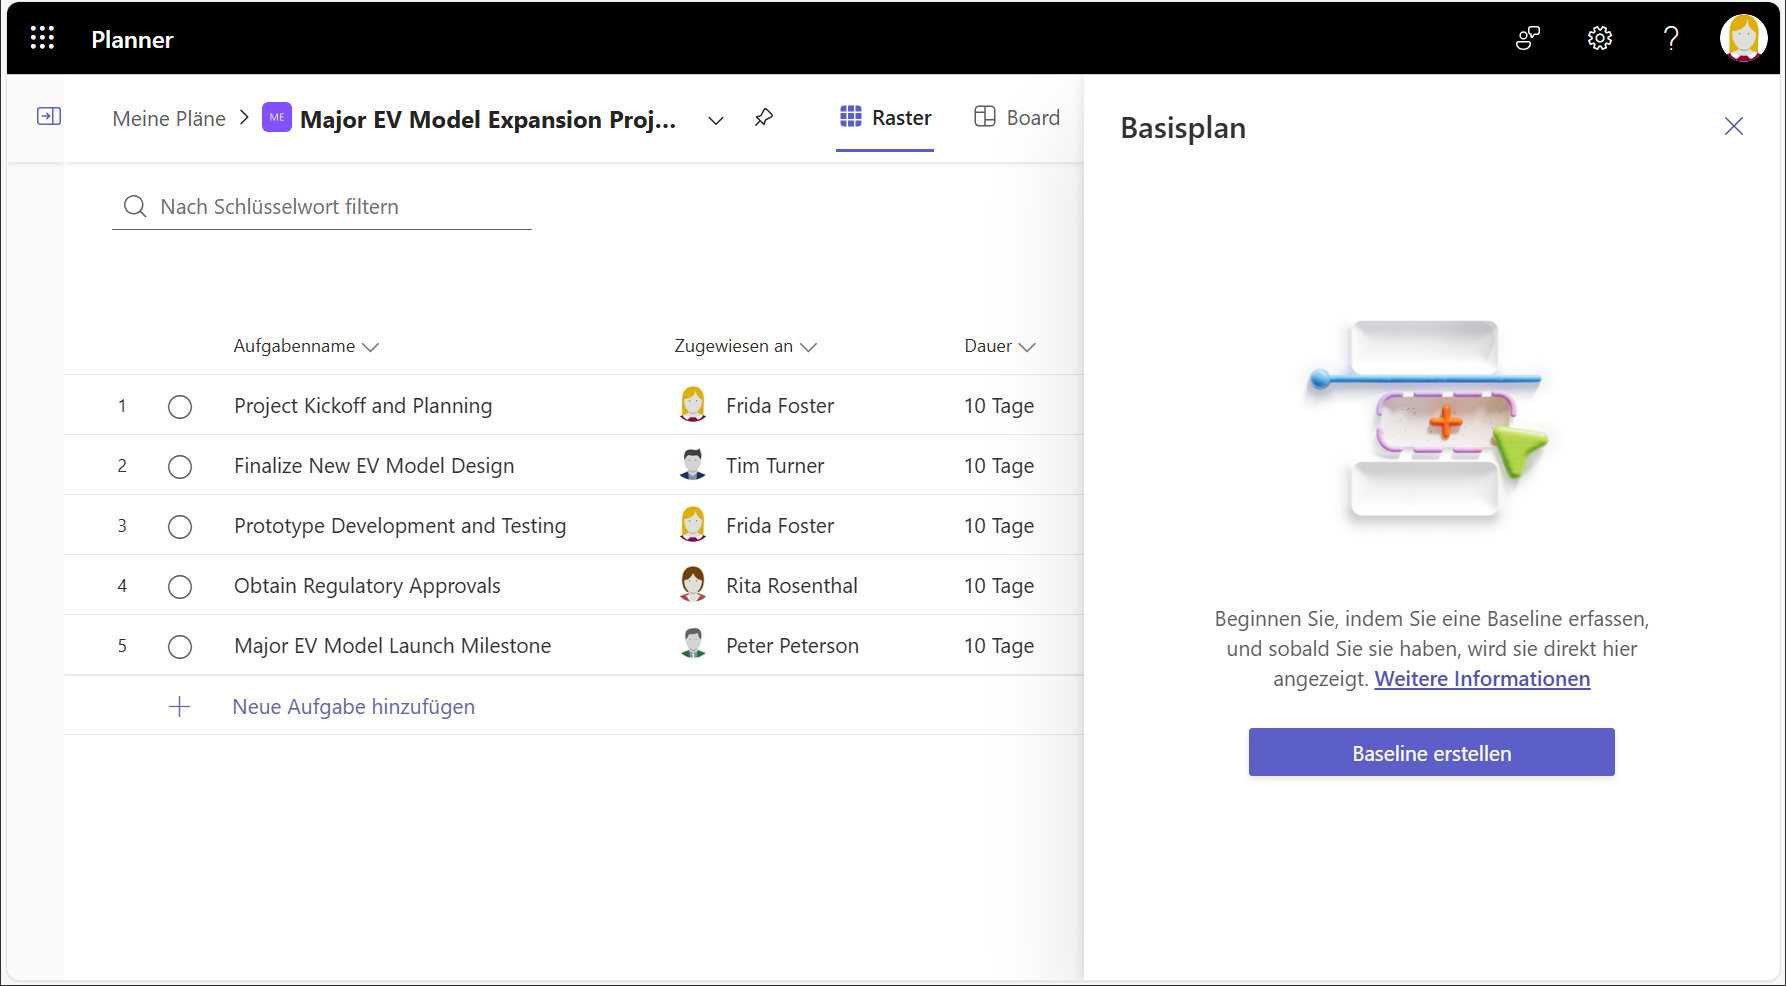Open plan title dropdown chevron
Image resolution: width=1786 pixels, height=986 pixels.
pyautogui.click(x=716, y=120)
